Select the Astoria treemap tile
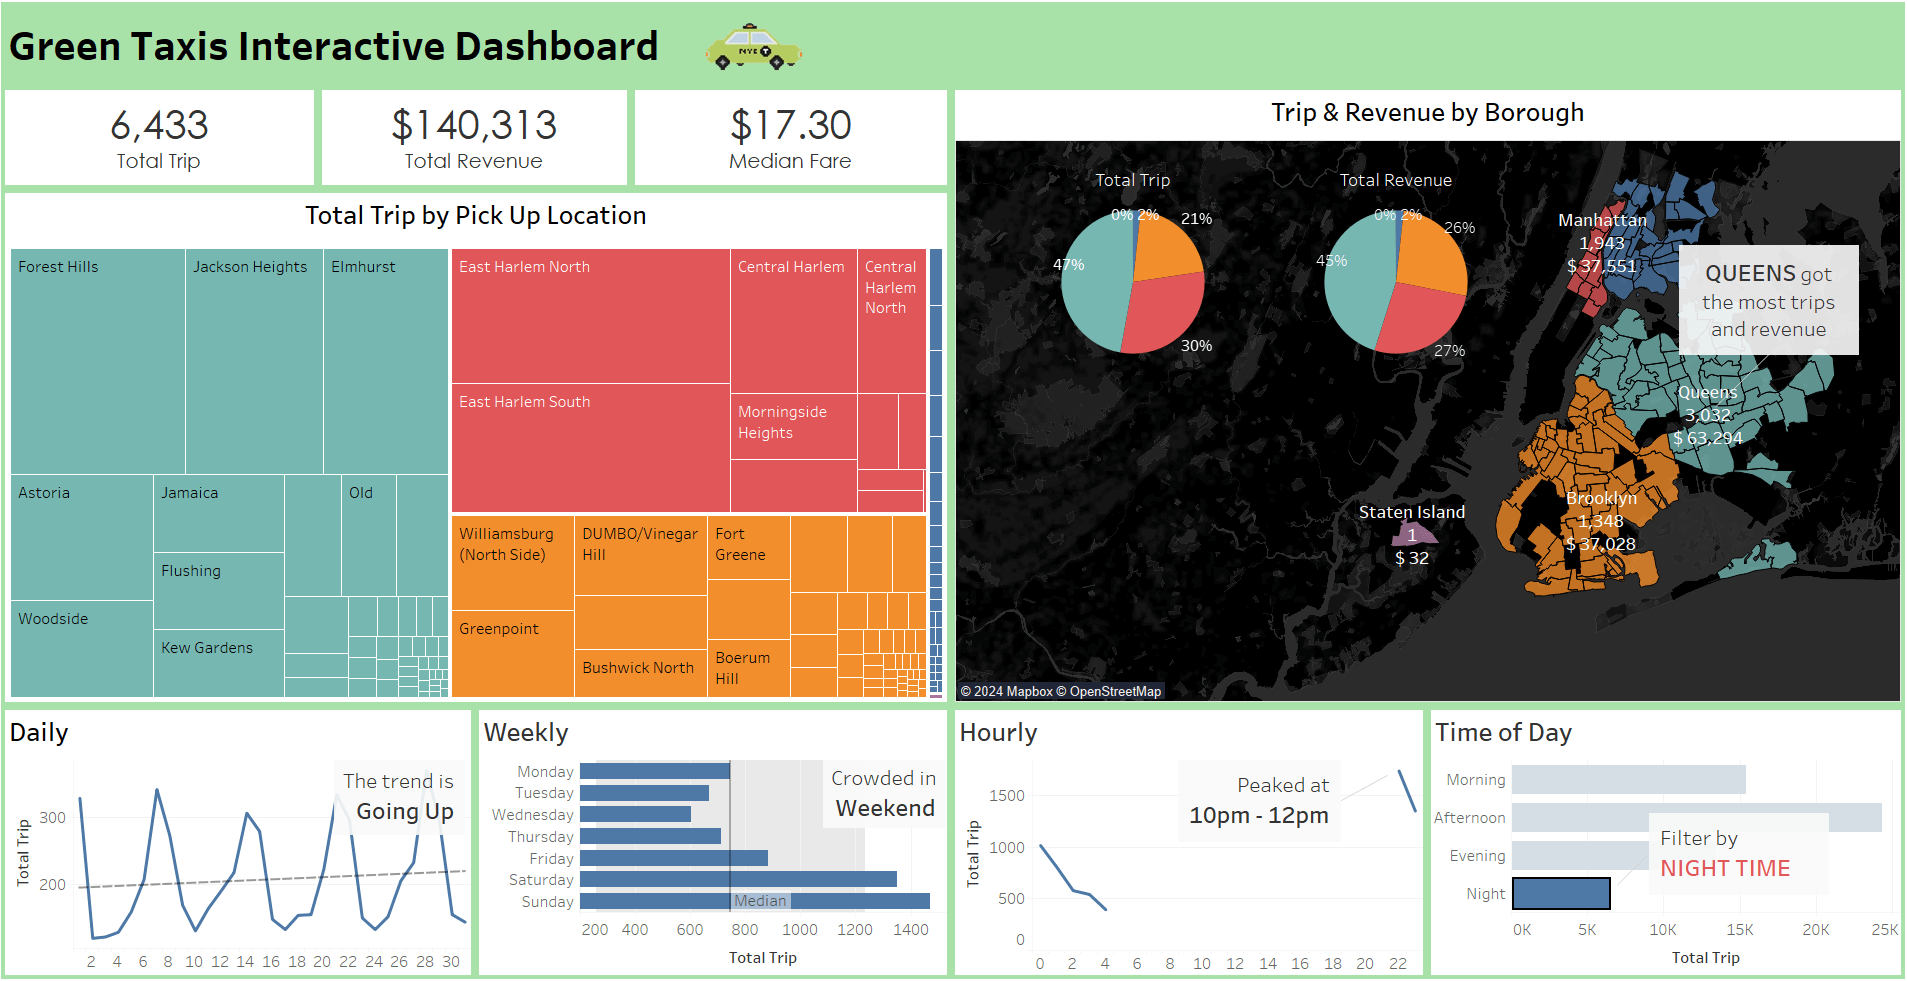Viewport: 1907px width, 981px height. (x=82, y=537)
